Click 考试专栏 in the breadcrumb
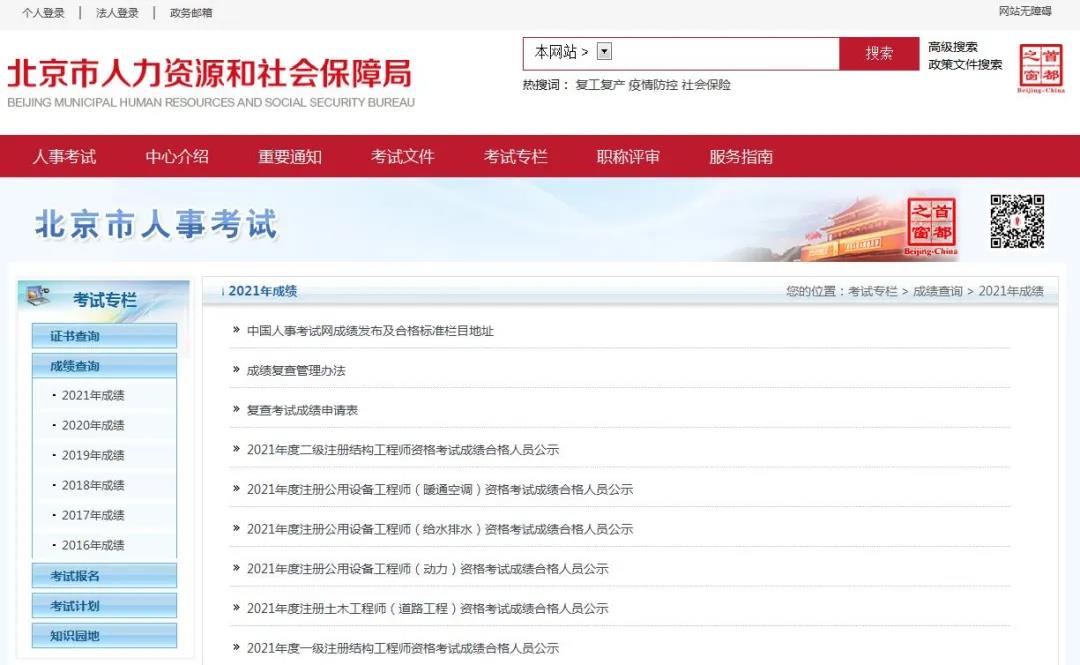The image size is (1080, 665). (873, 291)
